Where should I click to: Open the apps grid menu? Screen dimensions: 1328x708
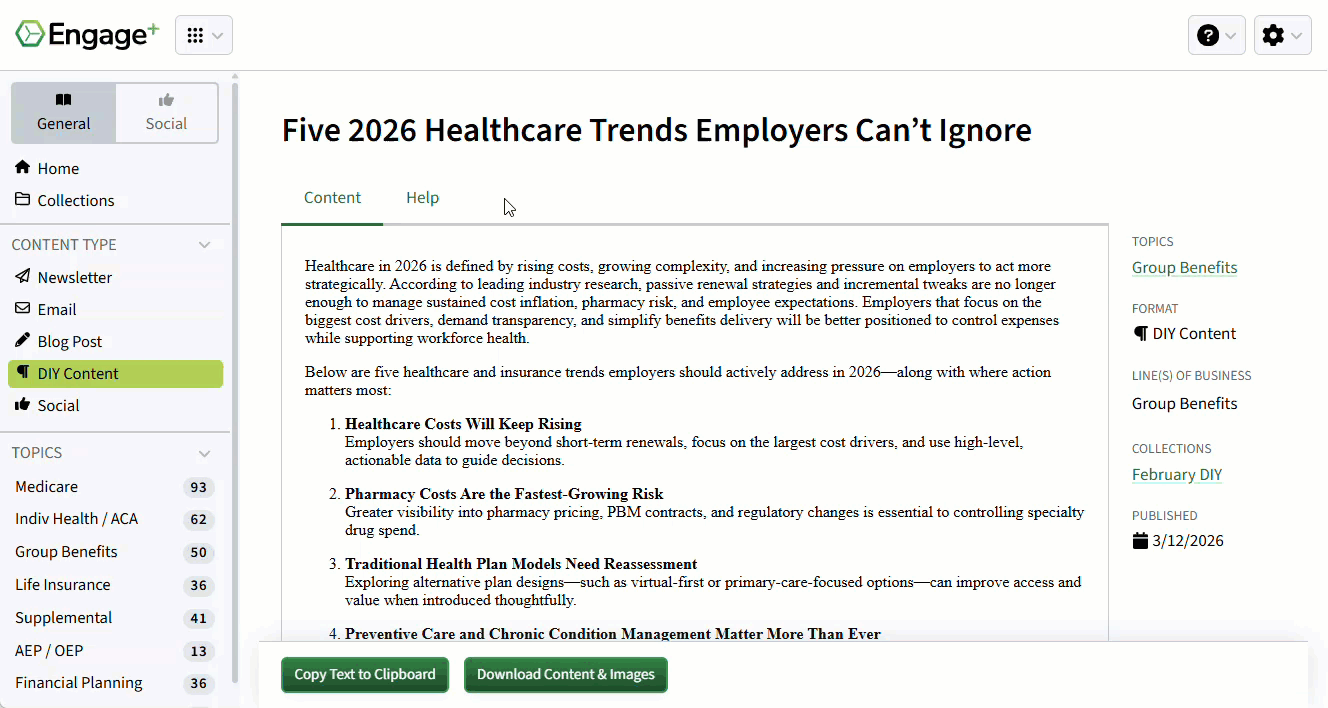tap(204, 35)
